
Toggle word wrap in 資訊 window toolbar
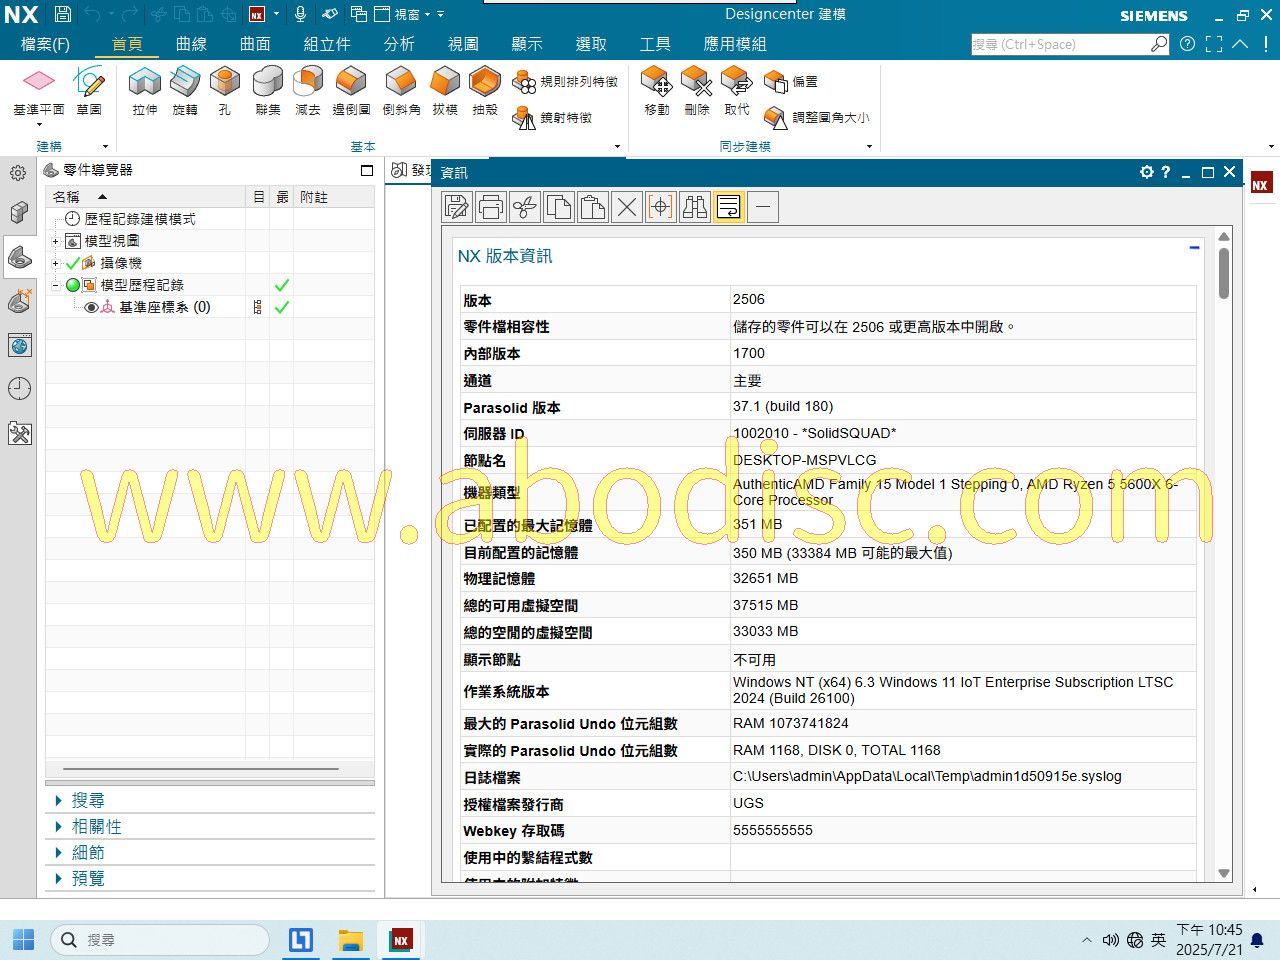tap(729, 207)
